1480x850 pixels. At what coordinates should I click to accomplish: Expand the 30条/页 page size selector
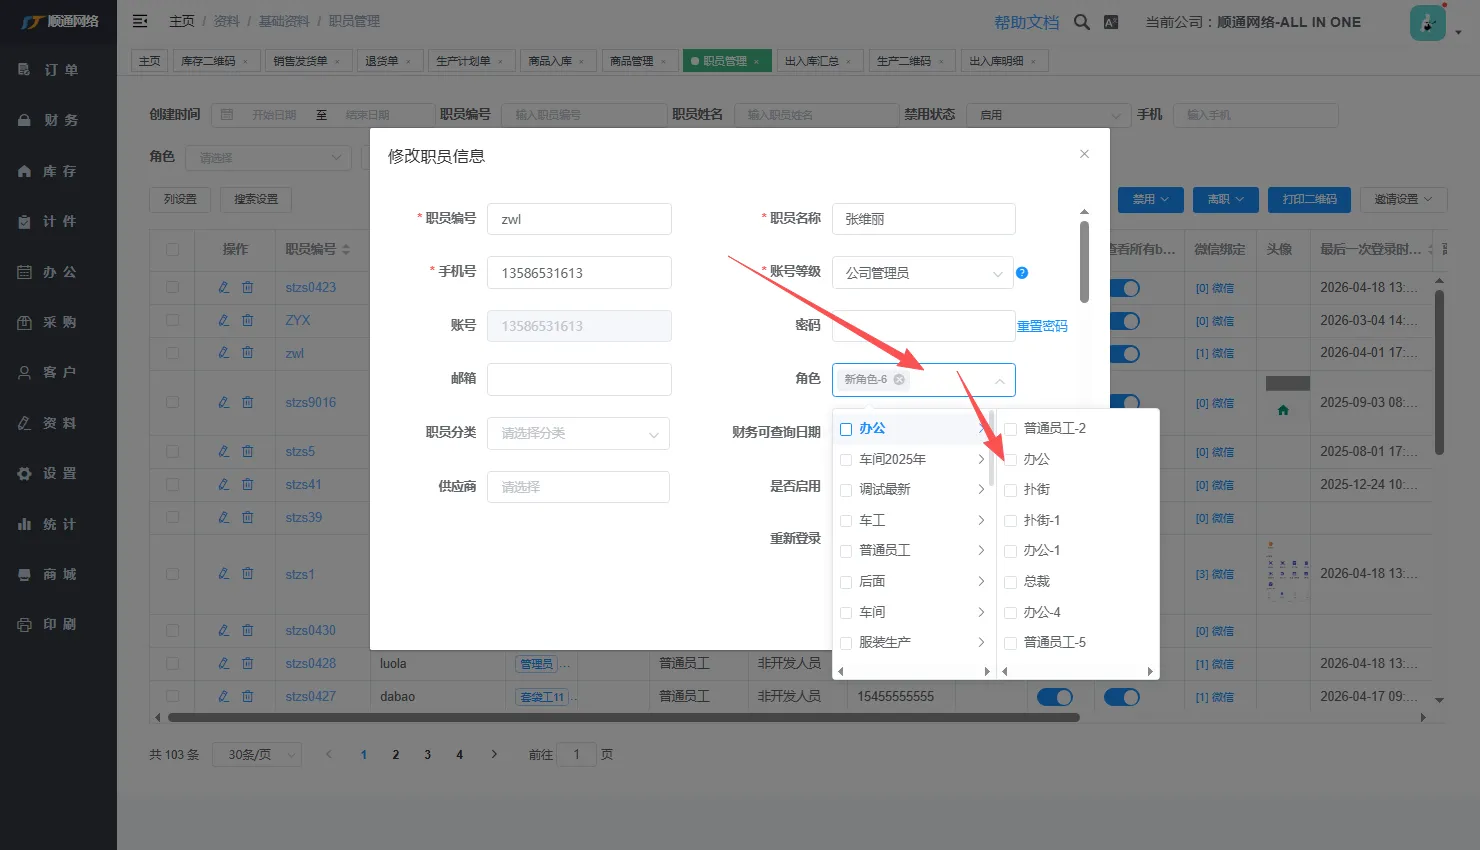(257, 755)
